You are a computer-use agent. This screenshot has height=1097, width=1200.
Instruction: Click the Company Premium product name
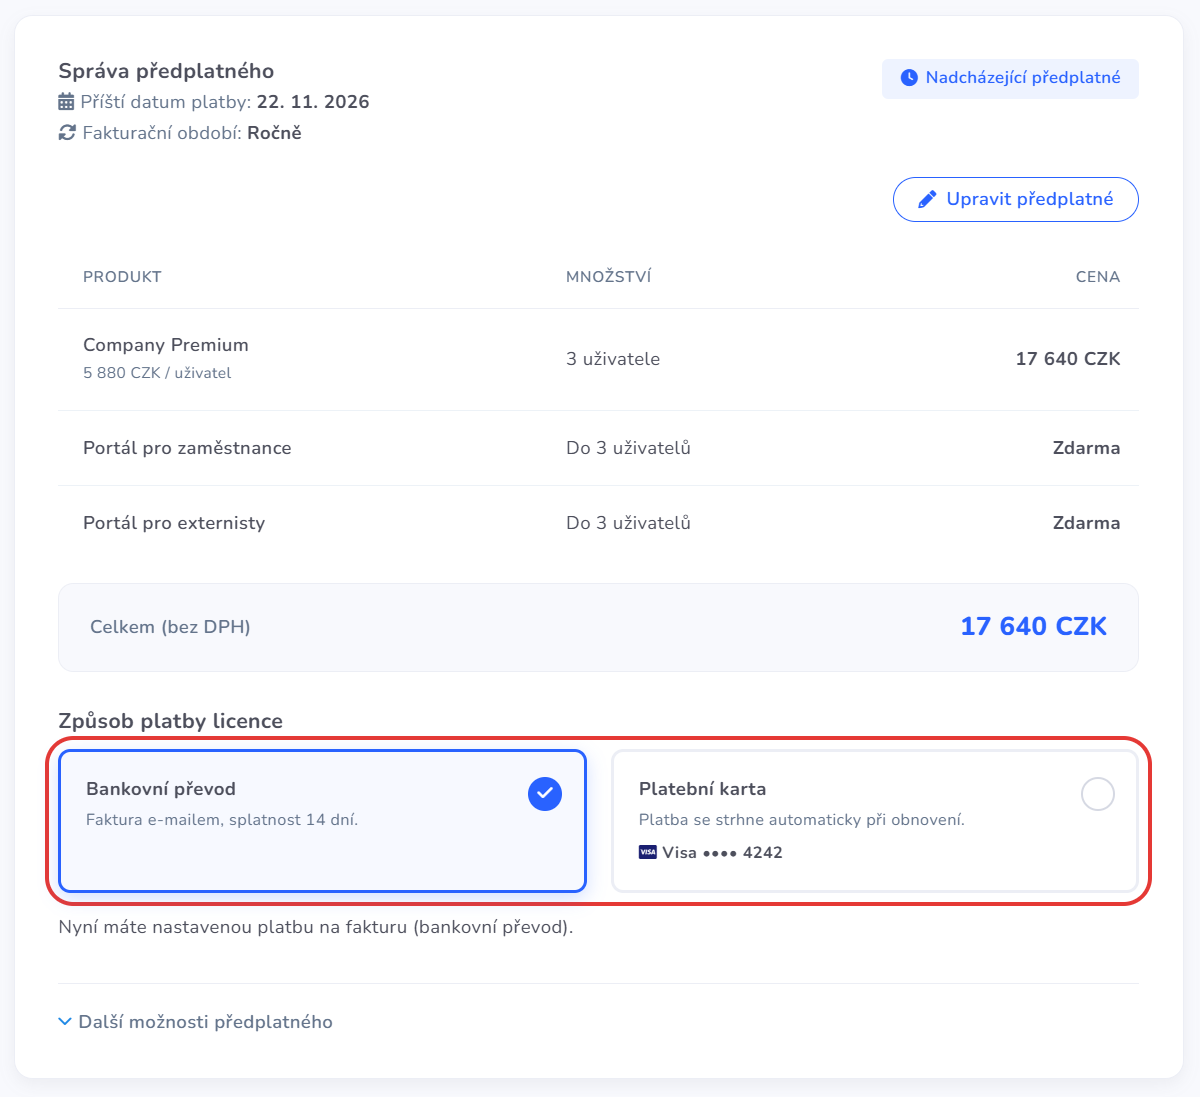click(x=166, y=345)
